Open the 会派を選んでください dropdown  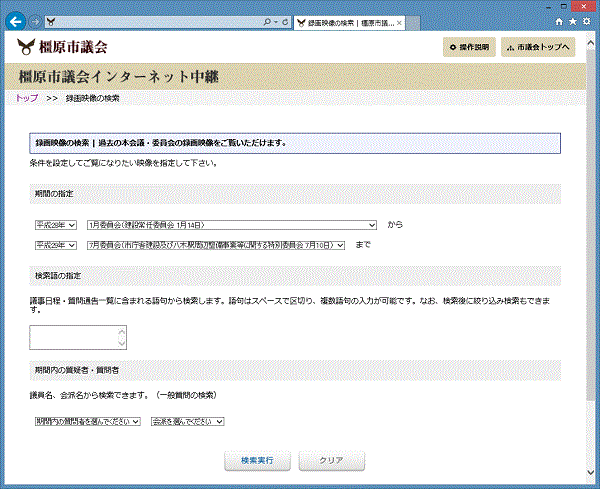click(x=188, y=422)
